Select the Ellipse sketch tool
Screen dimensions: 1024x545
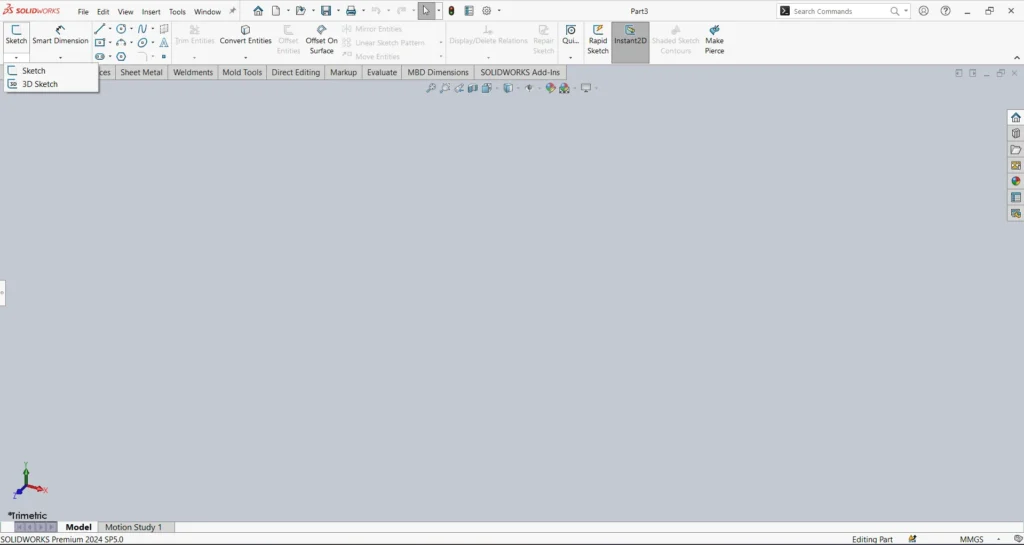click(142, 42)
